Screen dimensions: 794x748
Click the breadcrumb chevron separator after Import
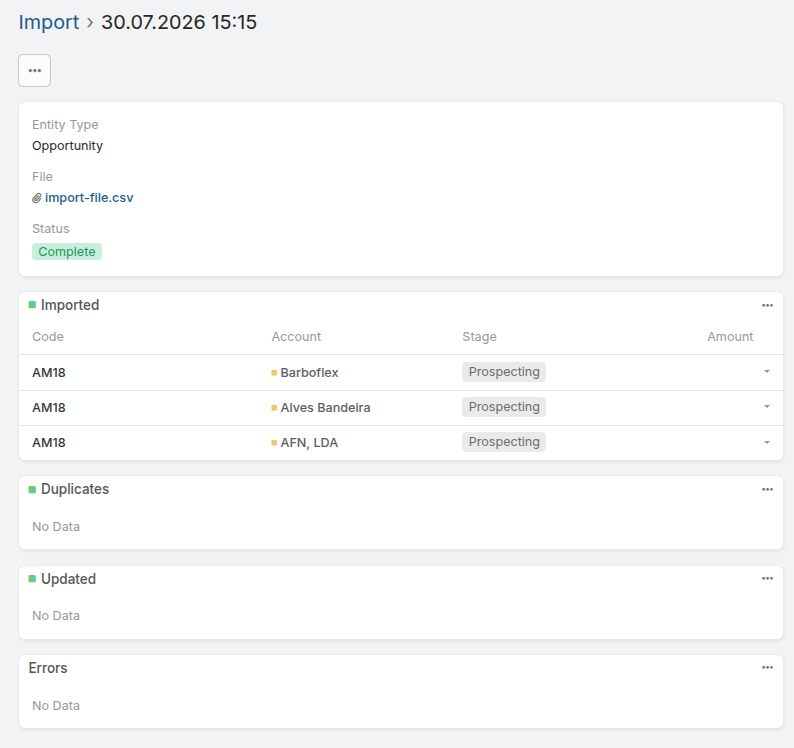click(90, 23)
